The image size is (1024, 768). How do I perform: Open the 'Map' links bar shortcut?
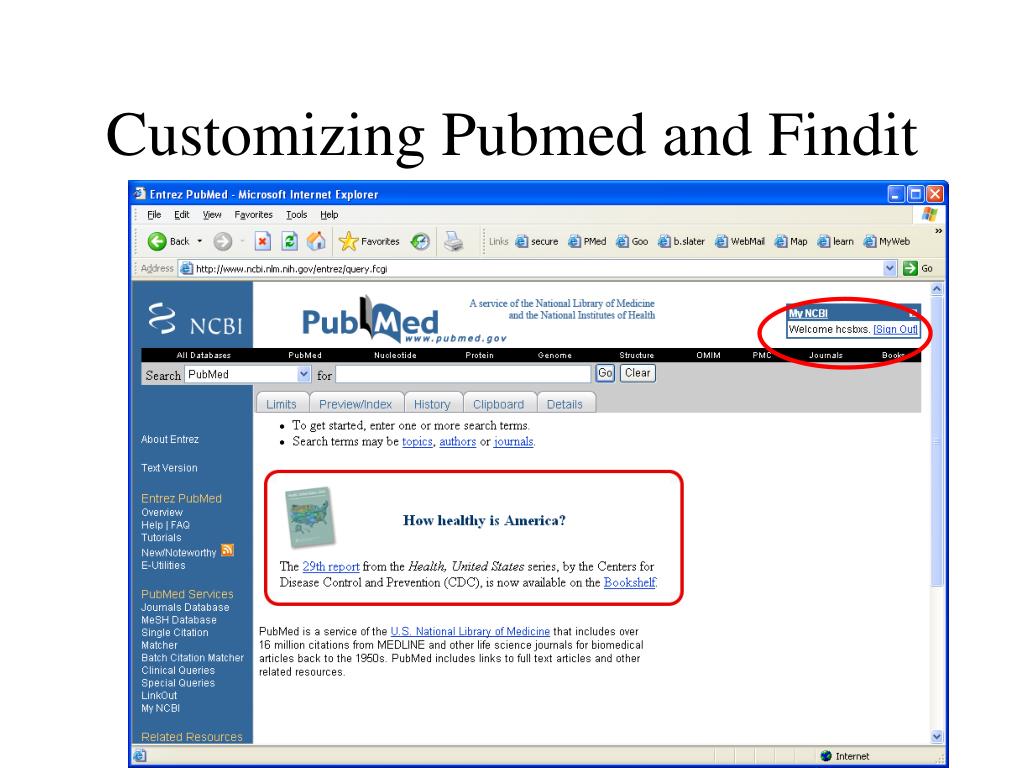(x=791, y=242)
